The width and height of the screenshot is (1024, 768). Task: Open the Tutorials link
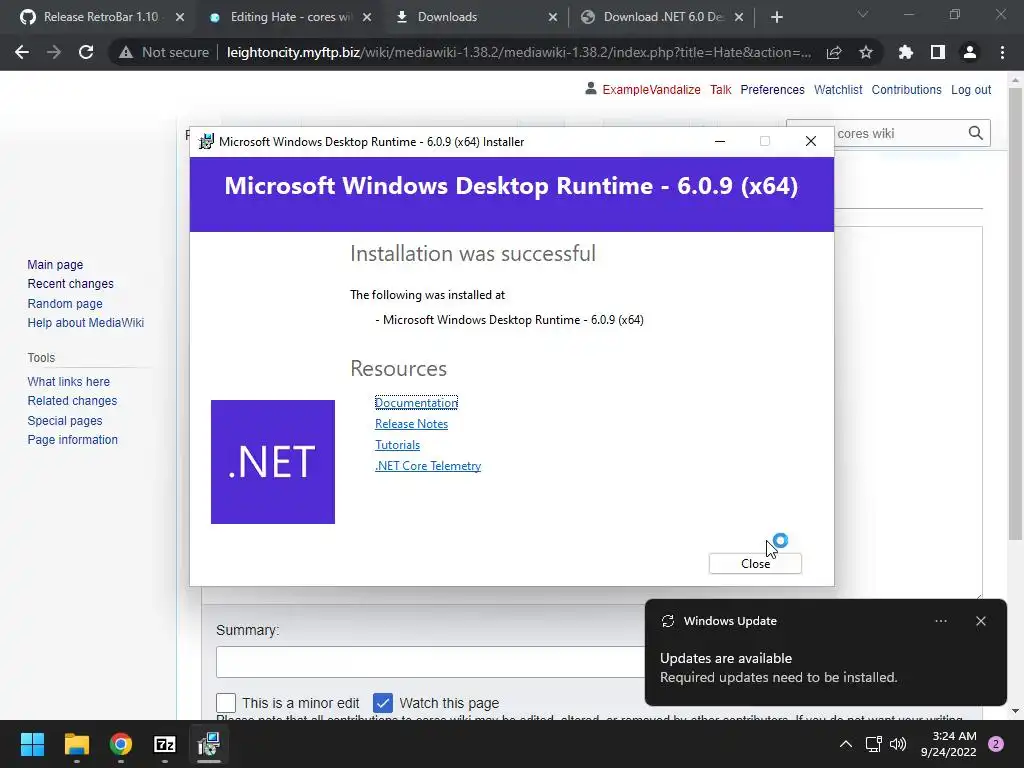[397, 444]
